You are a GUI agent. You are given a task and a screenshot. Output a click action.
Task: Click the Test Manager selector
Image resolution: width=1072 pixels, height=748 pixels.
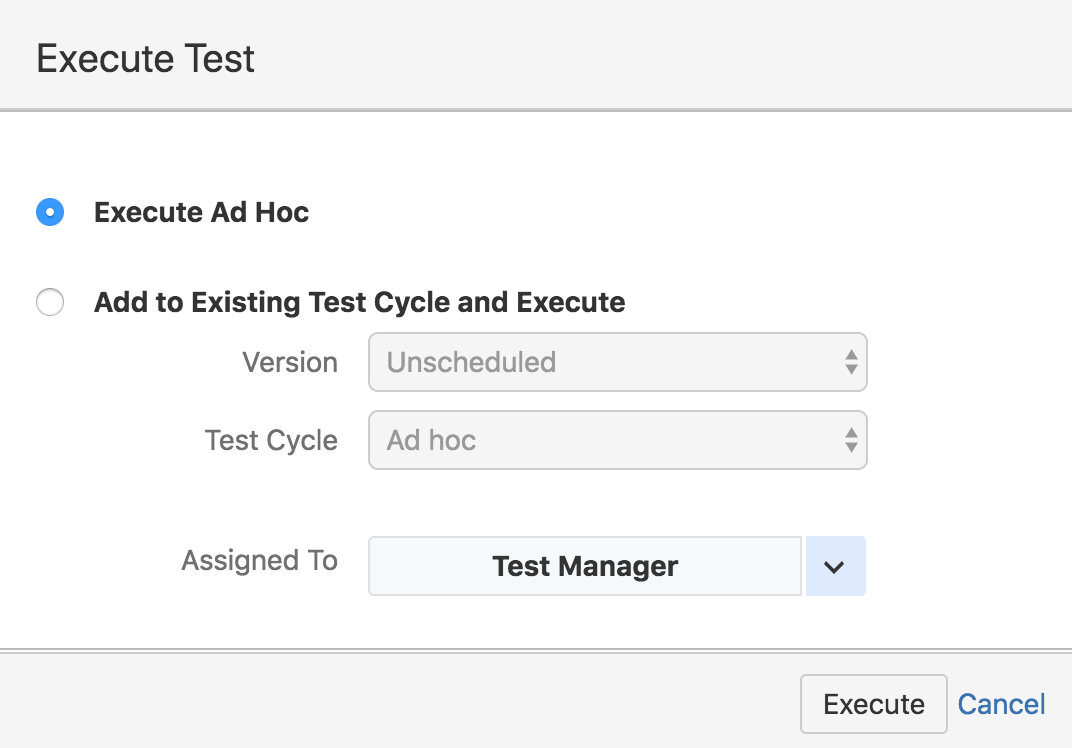[584, 566]
